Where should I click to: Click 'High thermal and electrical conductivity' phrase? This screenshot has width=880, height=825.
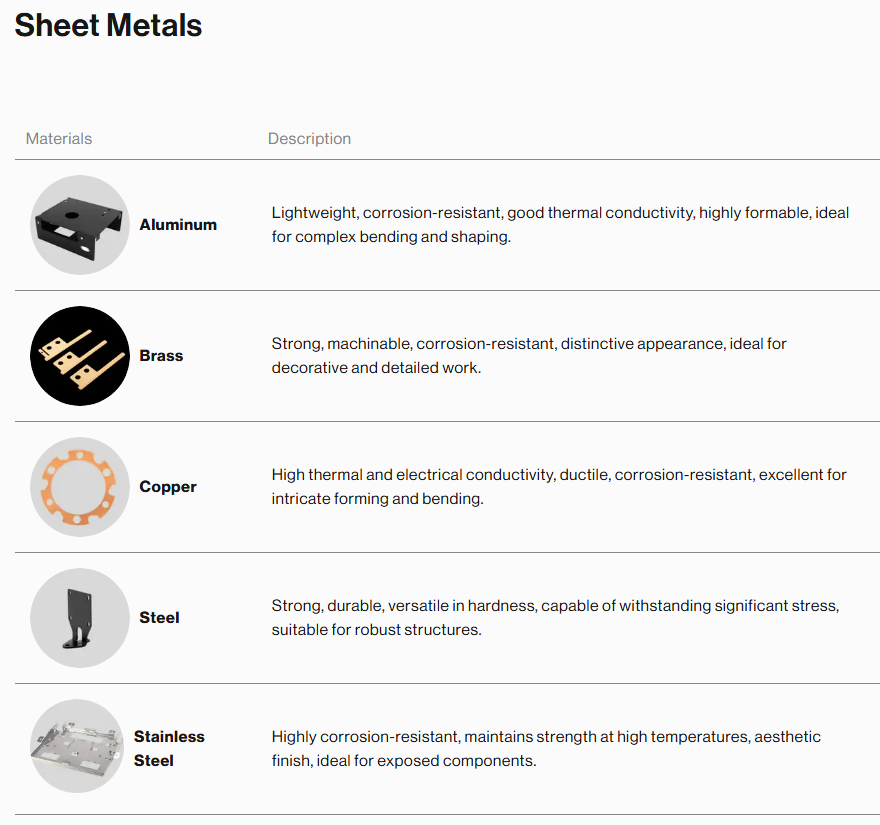click(x=411, y=475)
